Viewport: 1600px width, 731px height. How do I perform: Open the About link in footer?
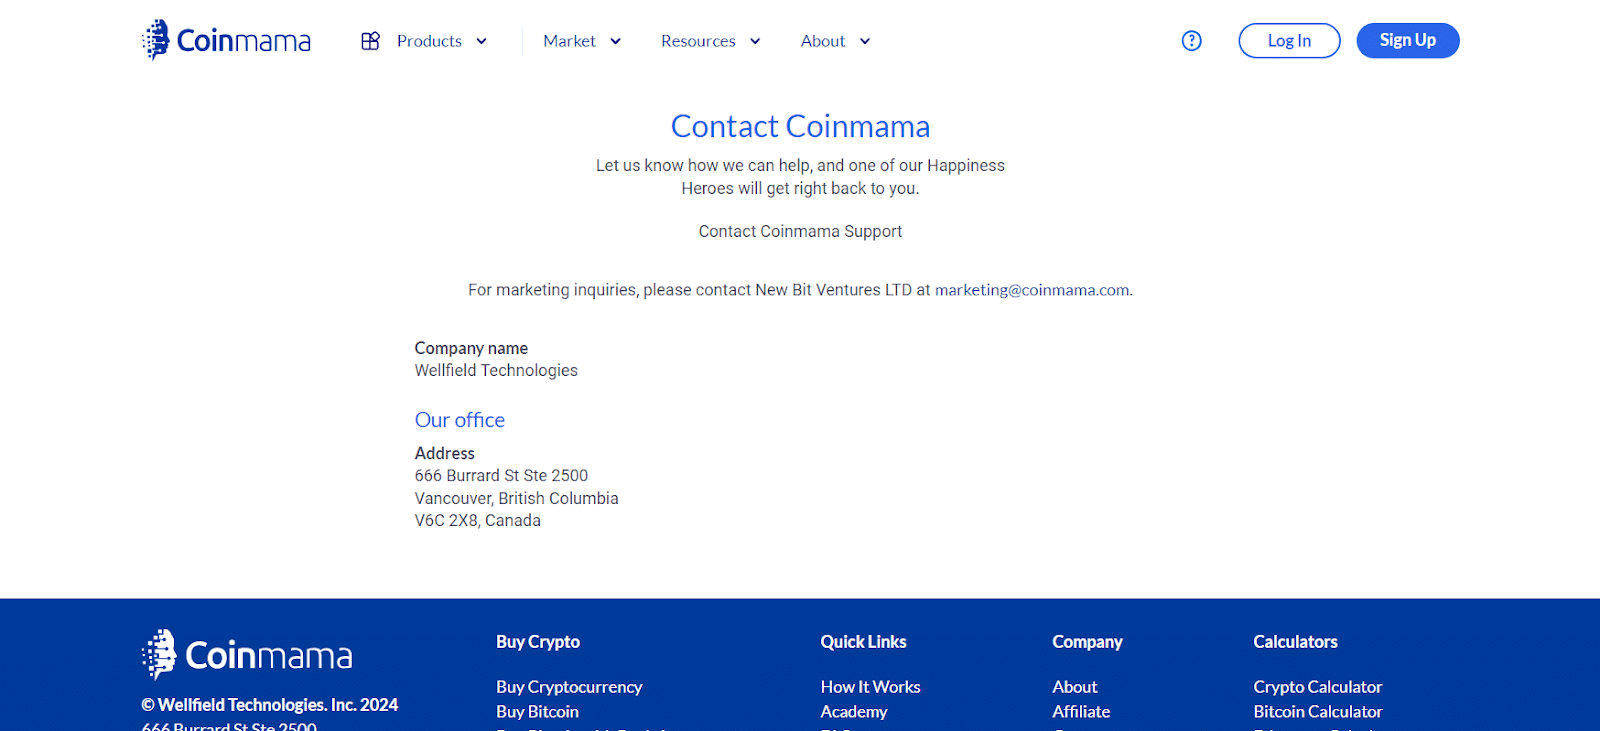coord(1075,687)
